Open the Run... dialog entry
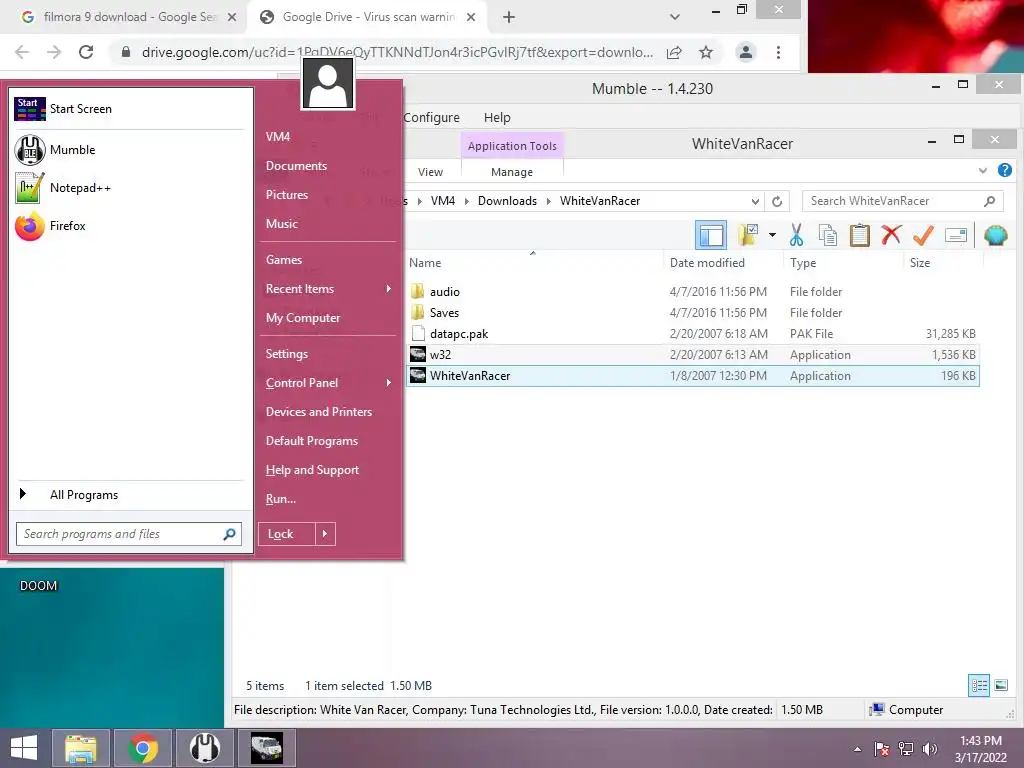 [x=281, y=499]
